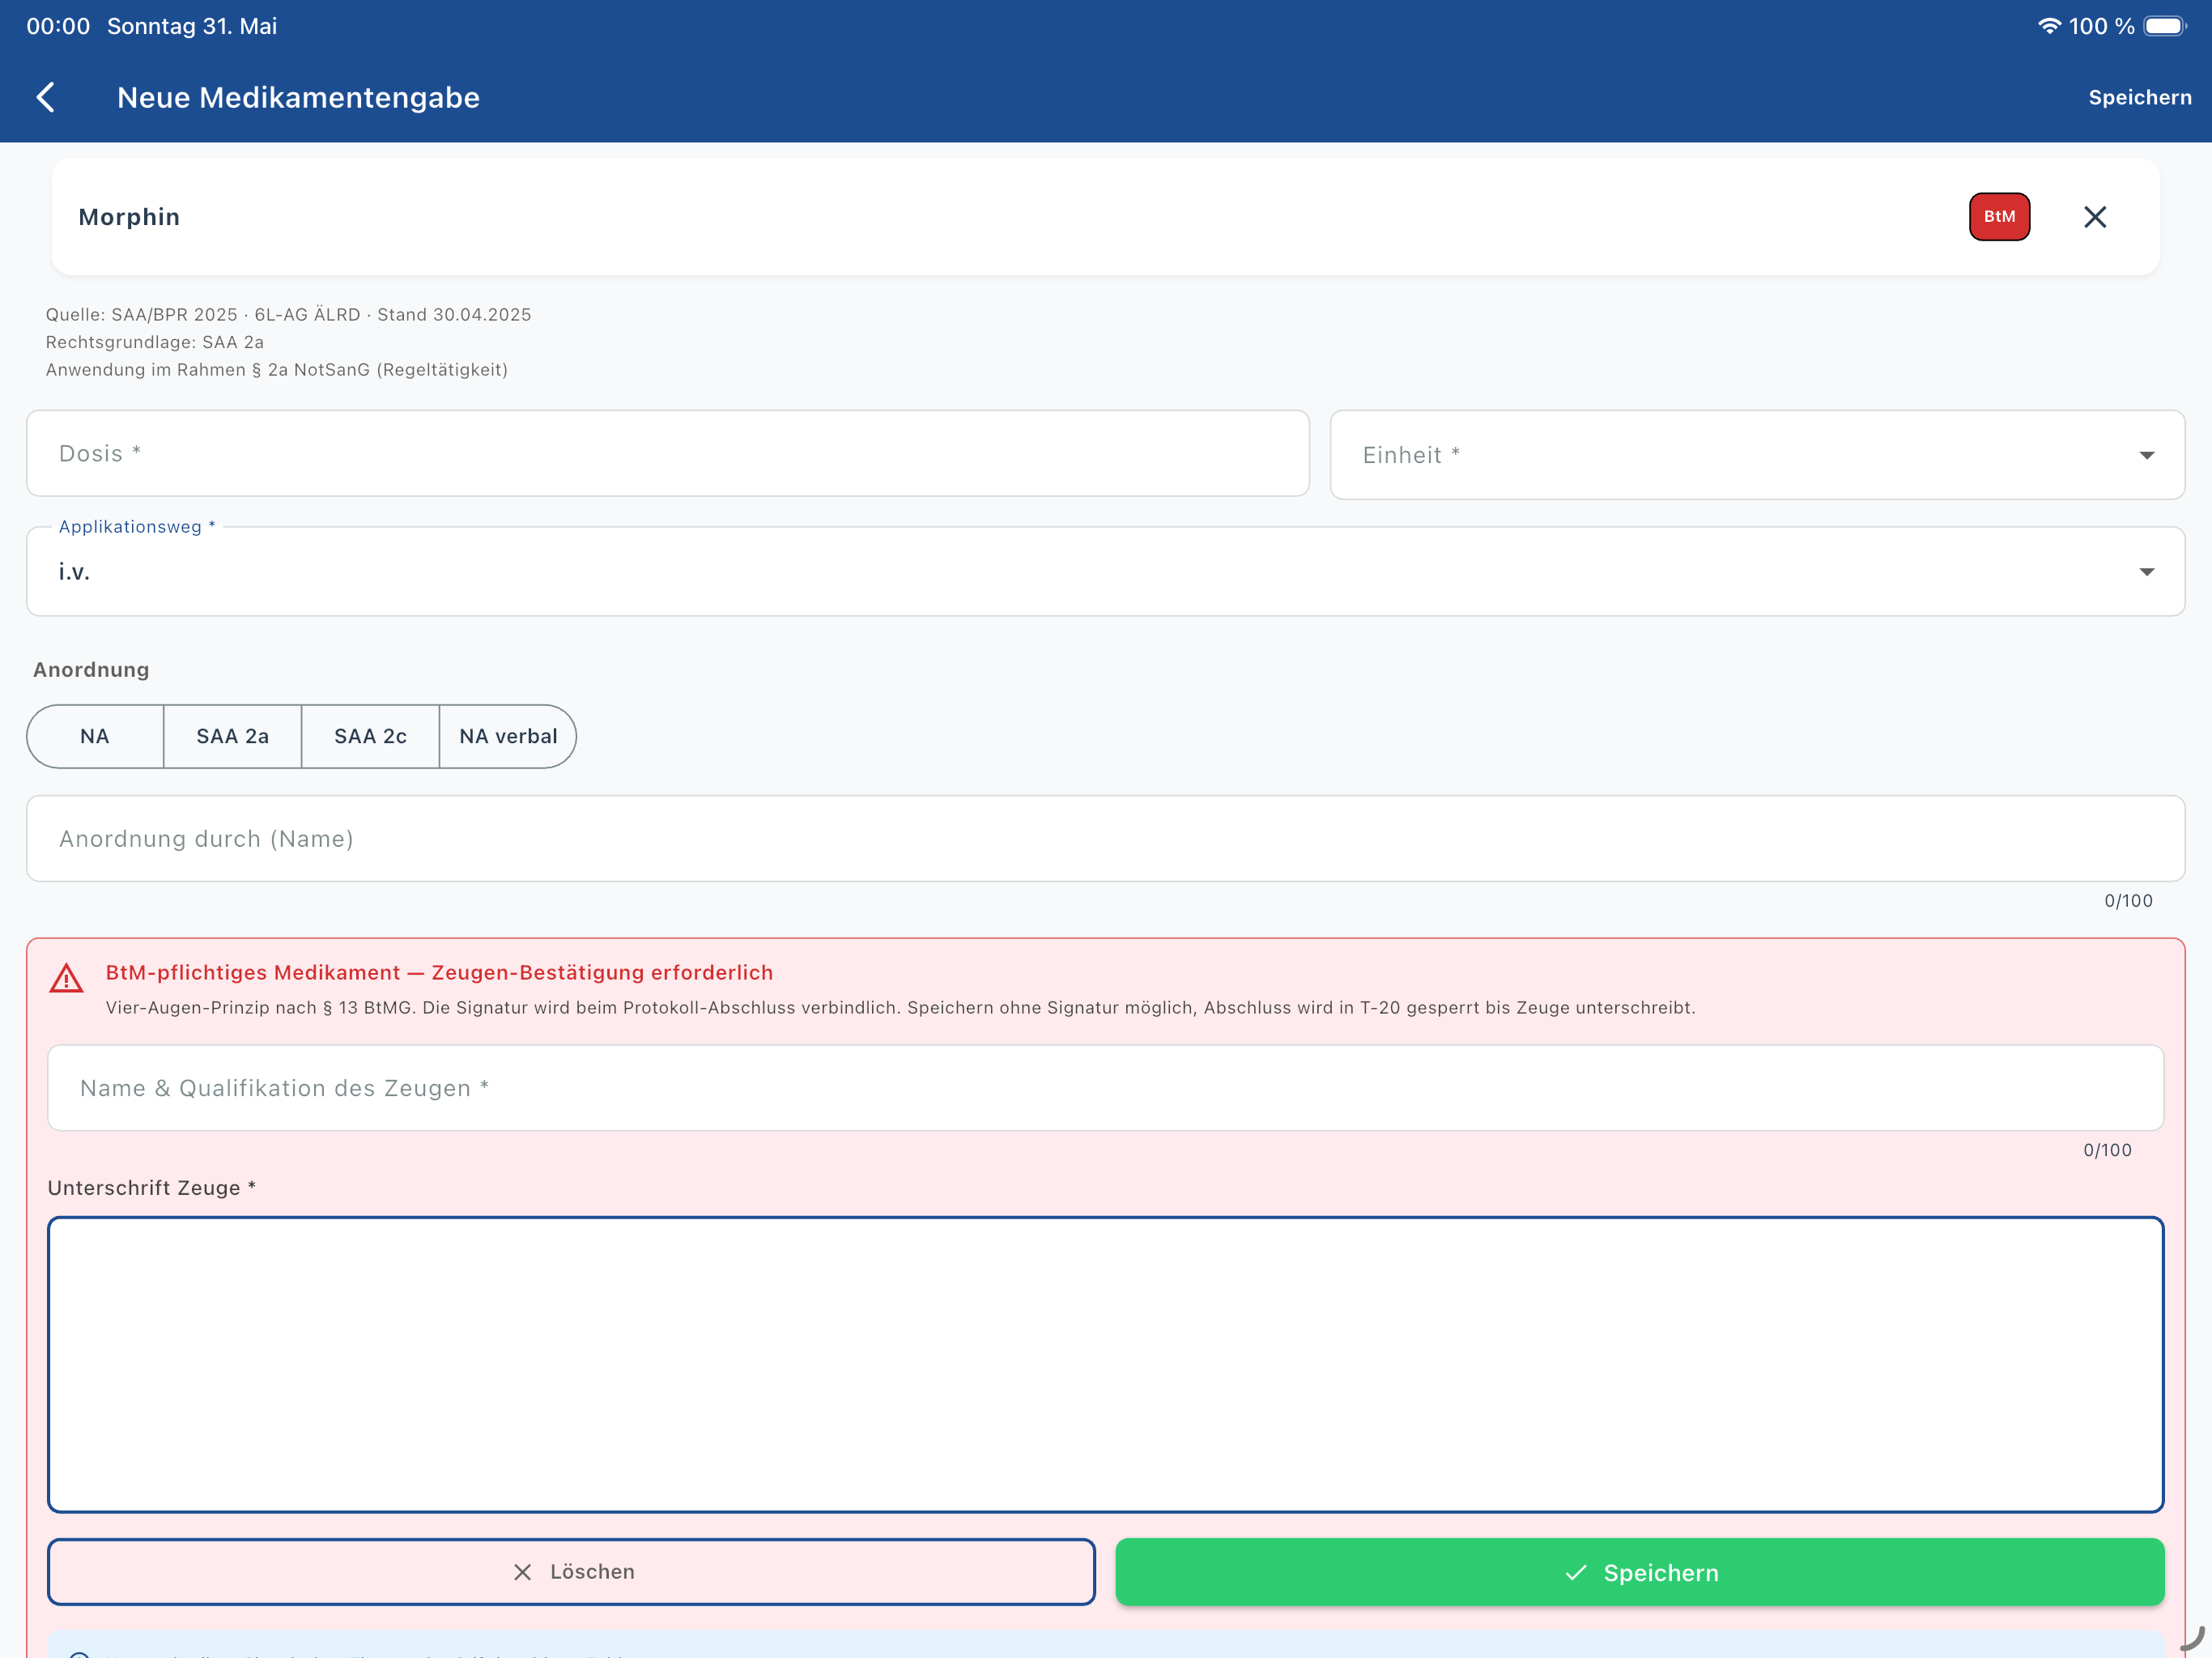Click the Morphin medication name

tap(129, 217)
